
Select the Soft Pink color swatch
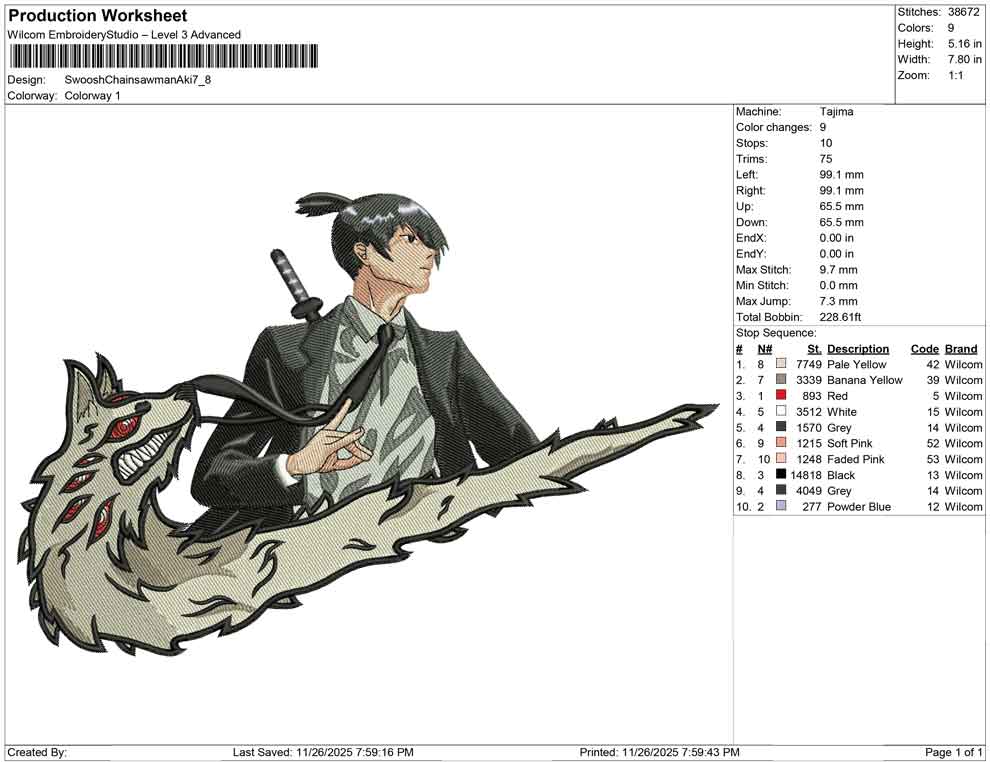coord(782,443)
